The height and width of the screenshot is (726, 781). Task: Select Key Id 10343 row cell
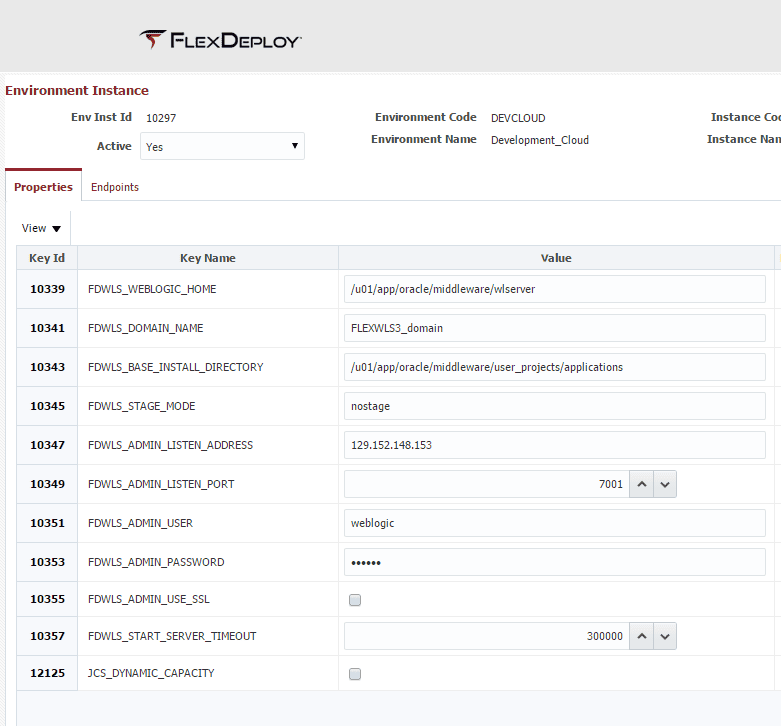tap(47, 367)
